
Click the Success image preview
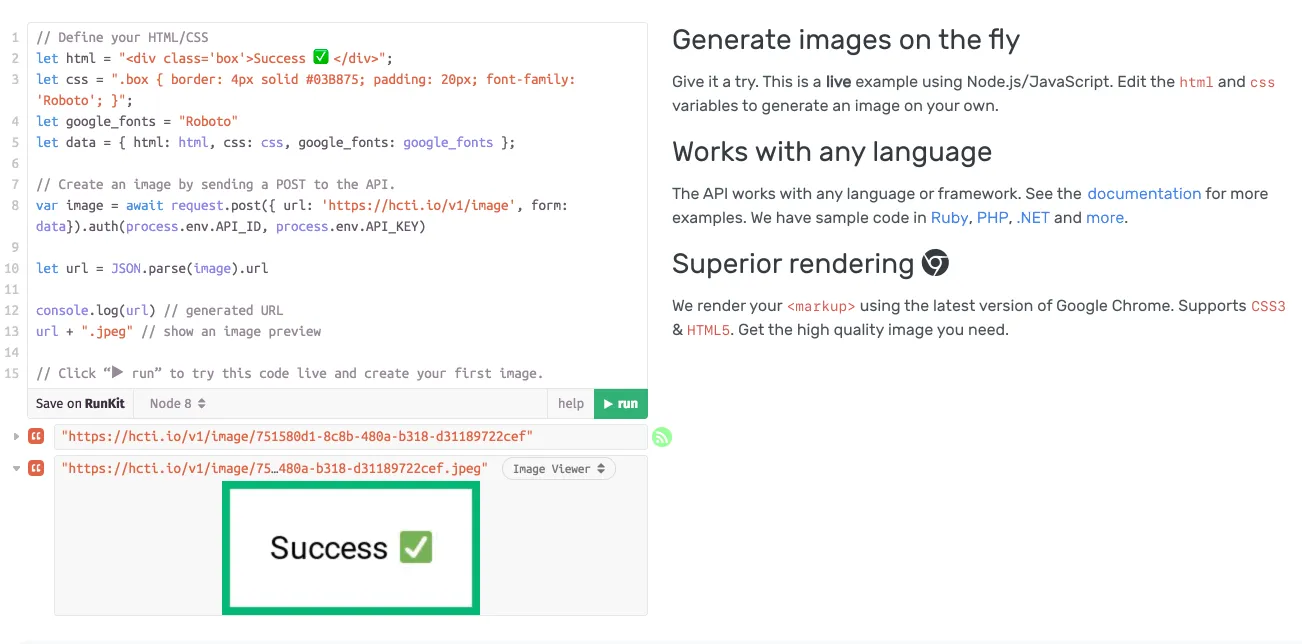[350, 547]
